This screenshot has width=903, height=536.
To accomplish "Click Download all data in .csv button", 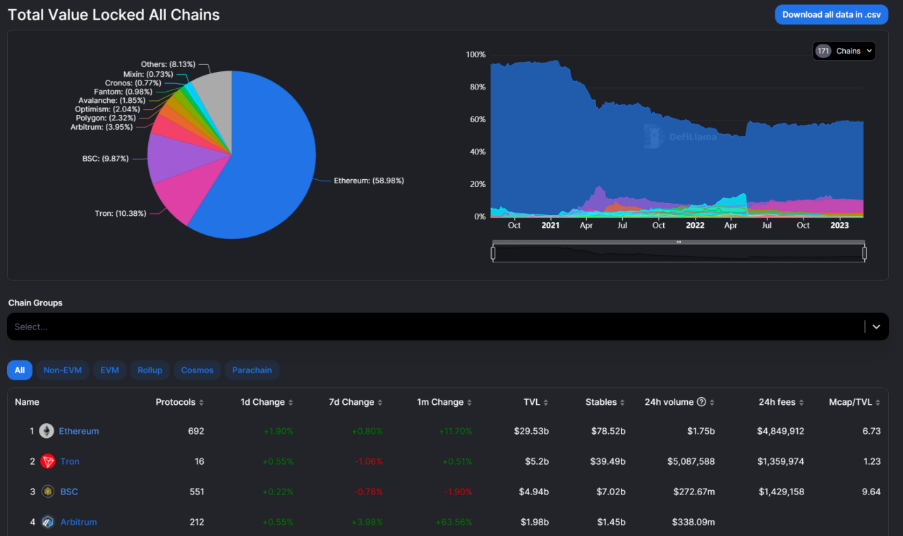I will 831,14.
